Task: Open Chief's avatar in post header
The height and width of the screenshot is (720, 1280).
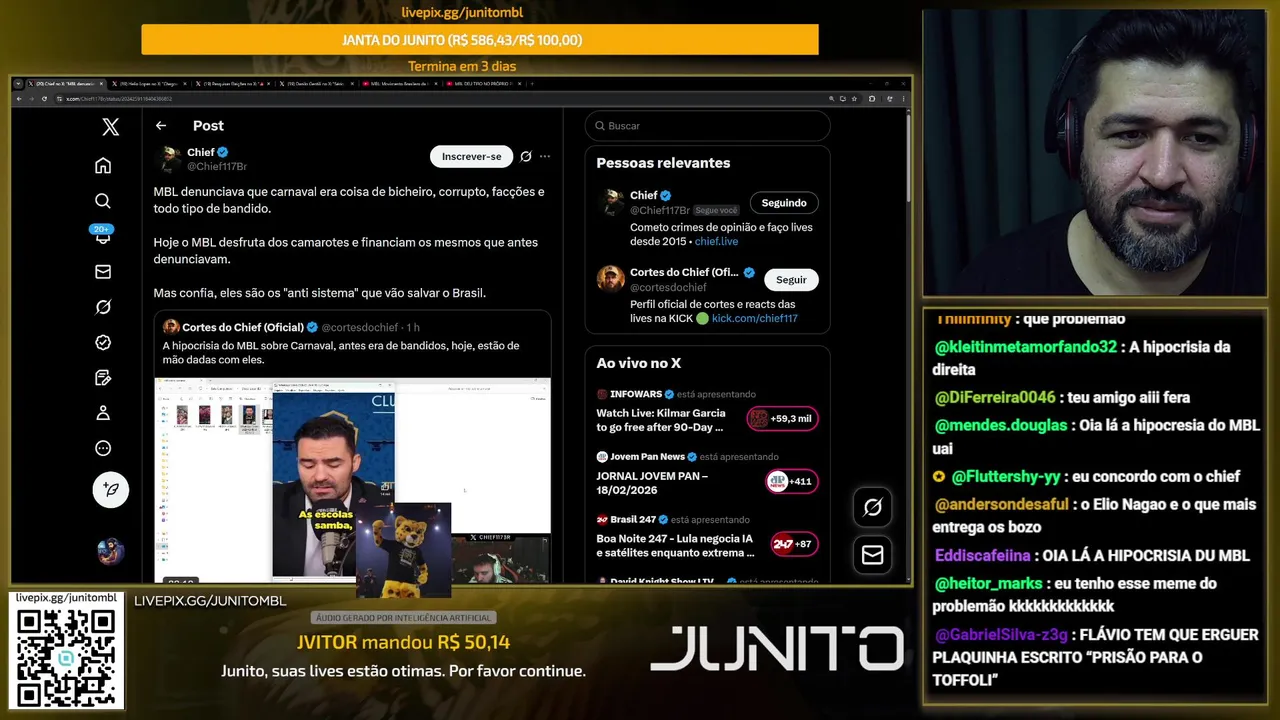Action: tap(169, 158)
